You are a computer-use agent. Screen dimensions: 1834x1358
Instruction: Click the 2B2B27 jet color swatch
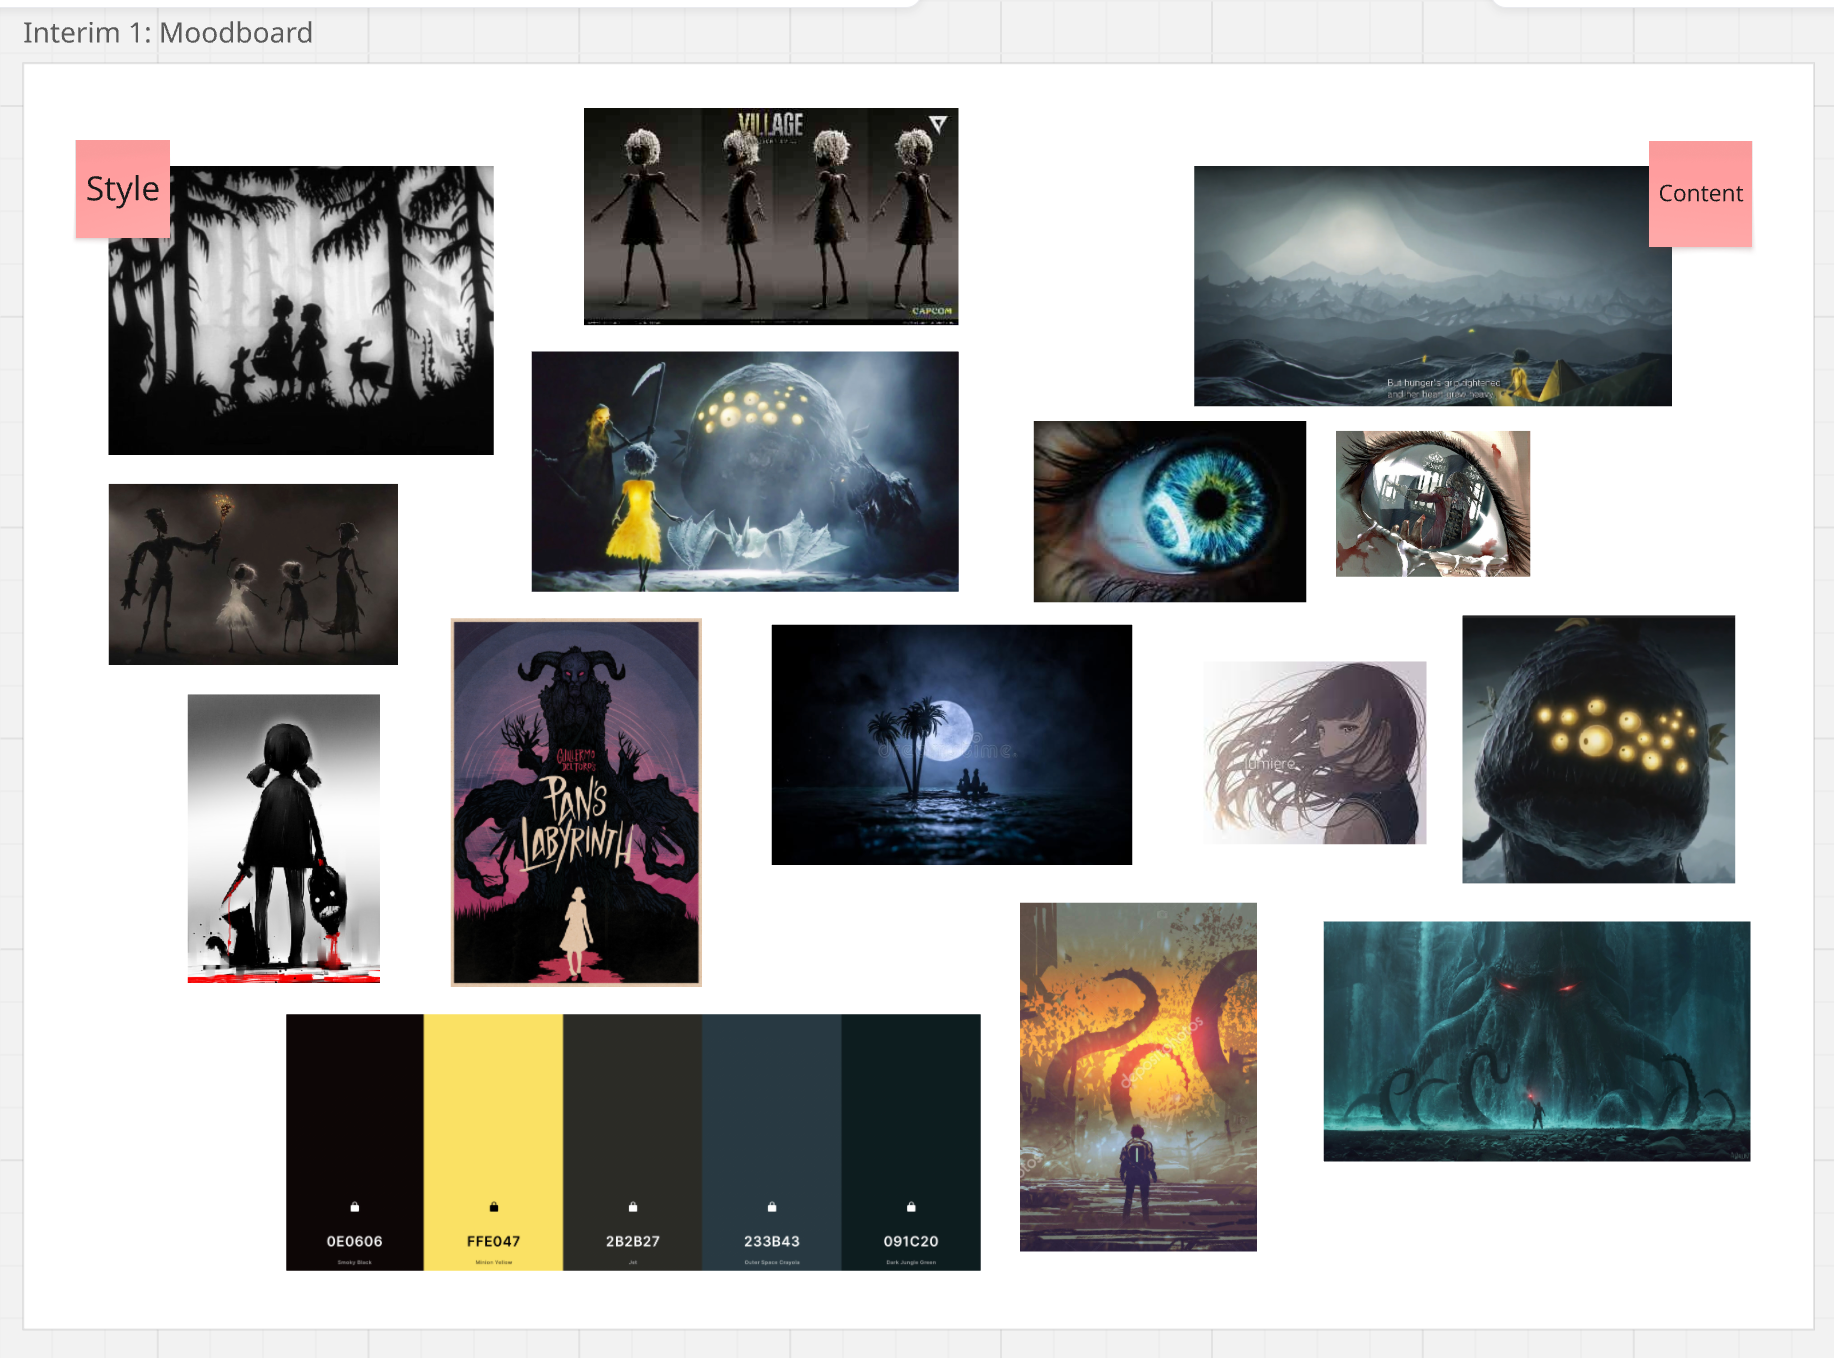(x=633, y=1142)
